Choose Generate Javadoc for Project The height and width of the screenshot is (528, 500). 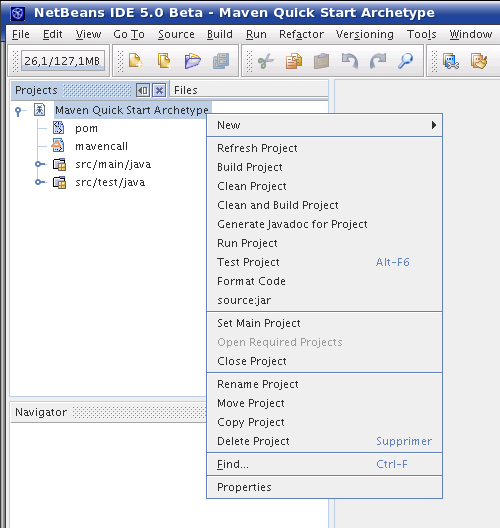coord(324,224)
